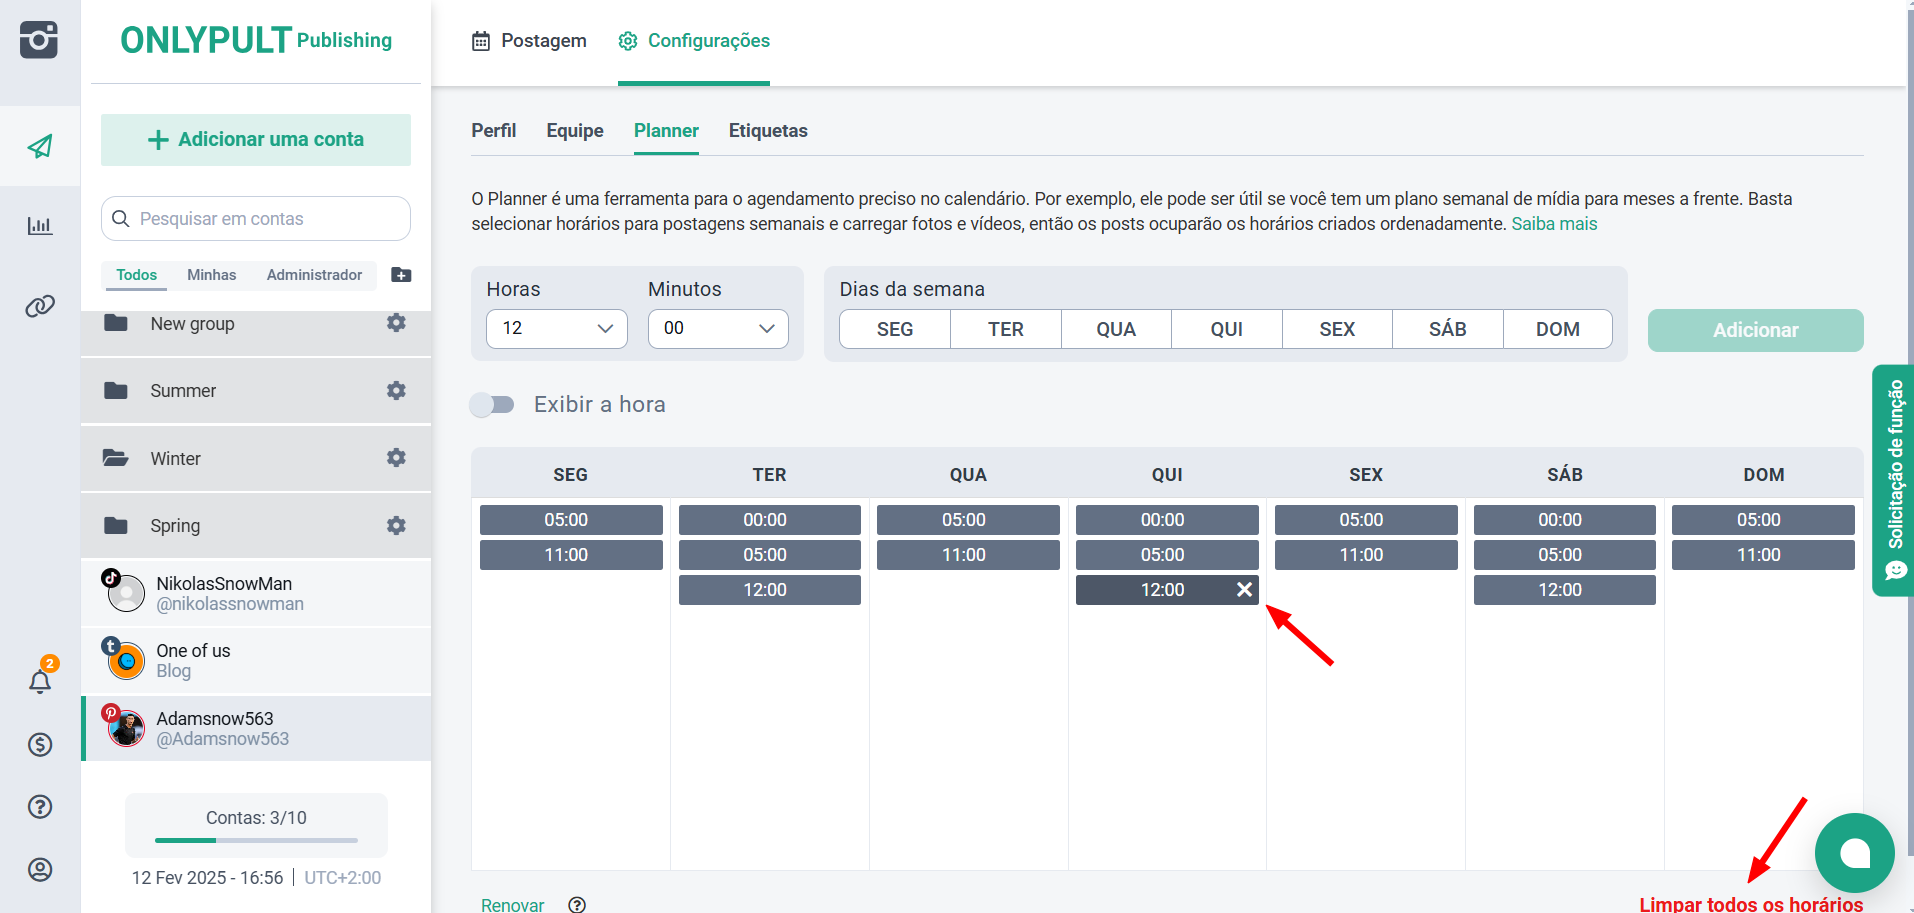Click the help question mark in sidebar
This screenshot has width=1914, height=913.
coord(40,807)
